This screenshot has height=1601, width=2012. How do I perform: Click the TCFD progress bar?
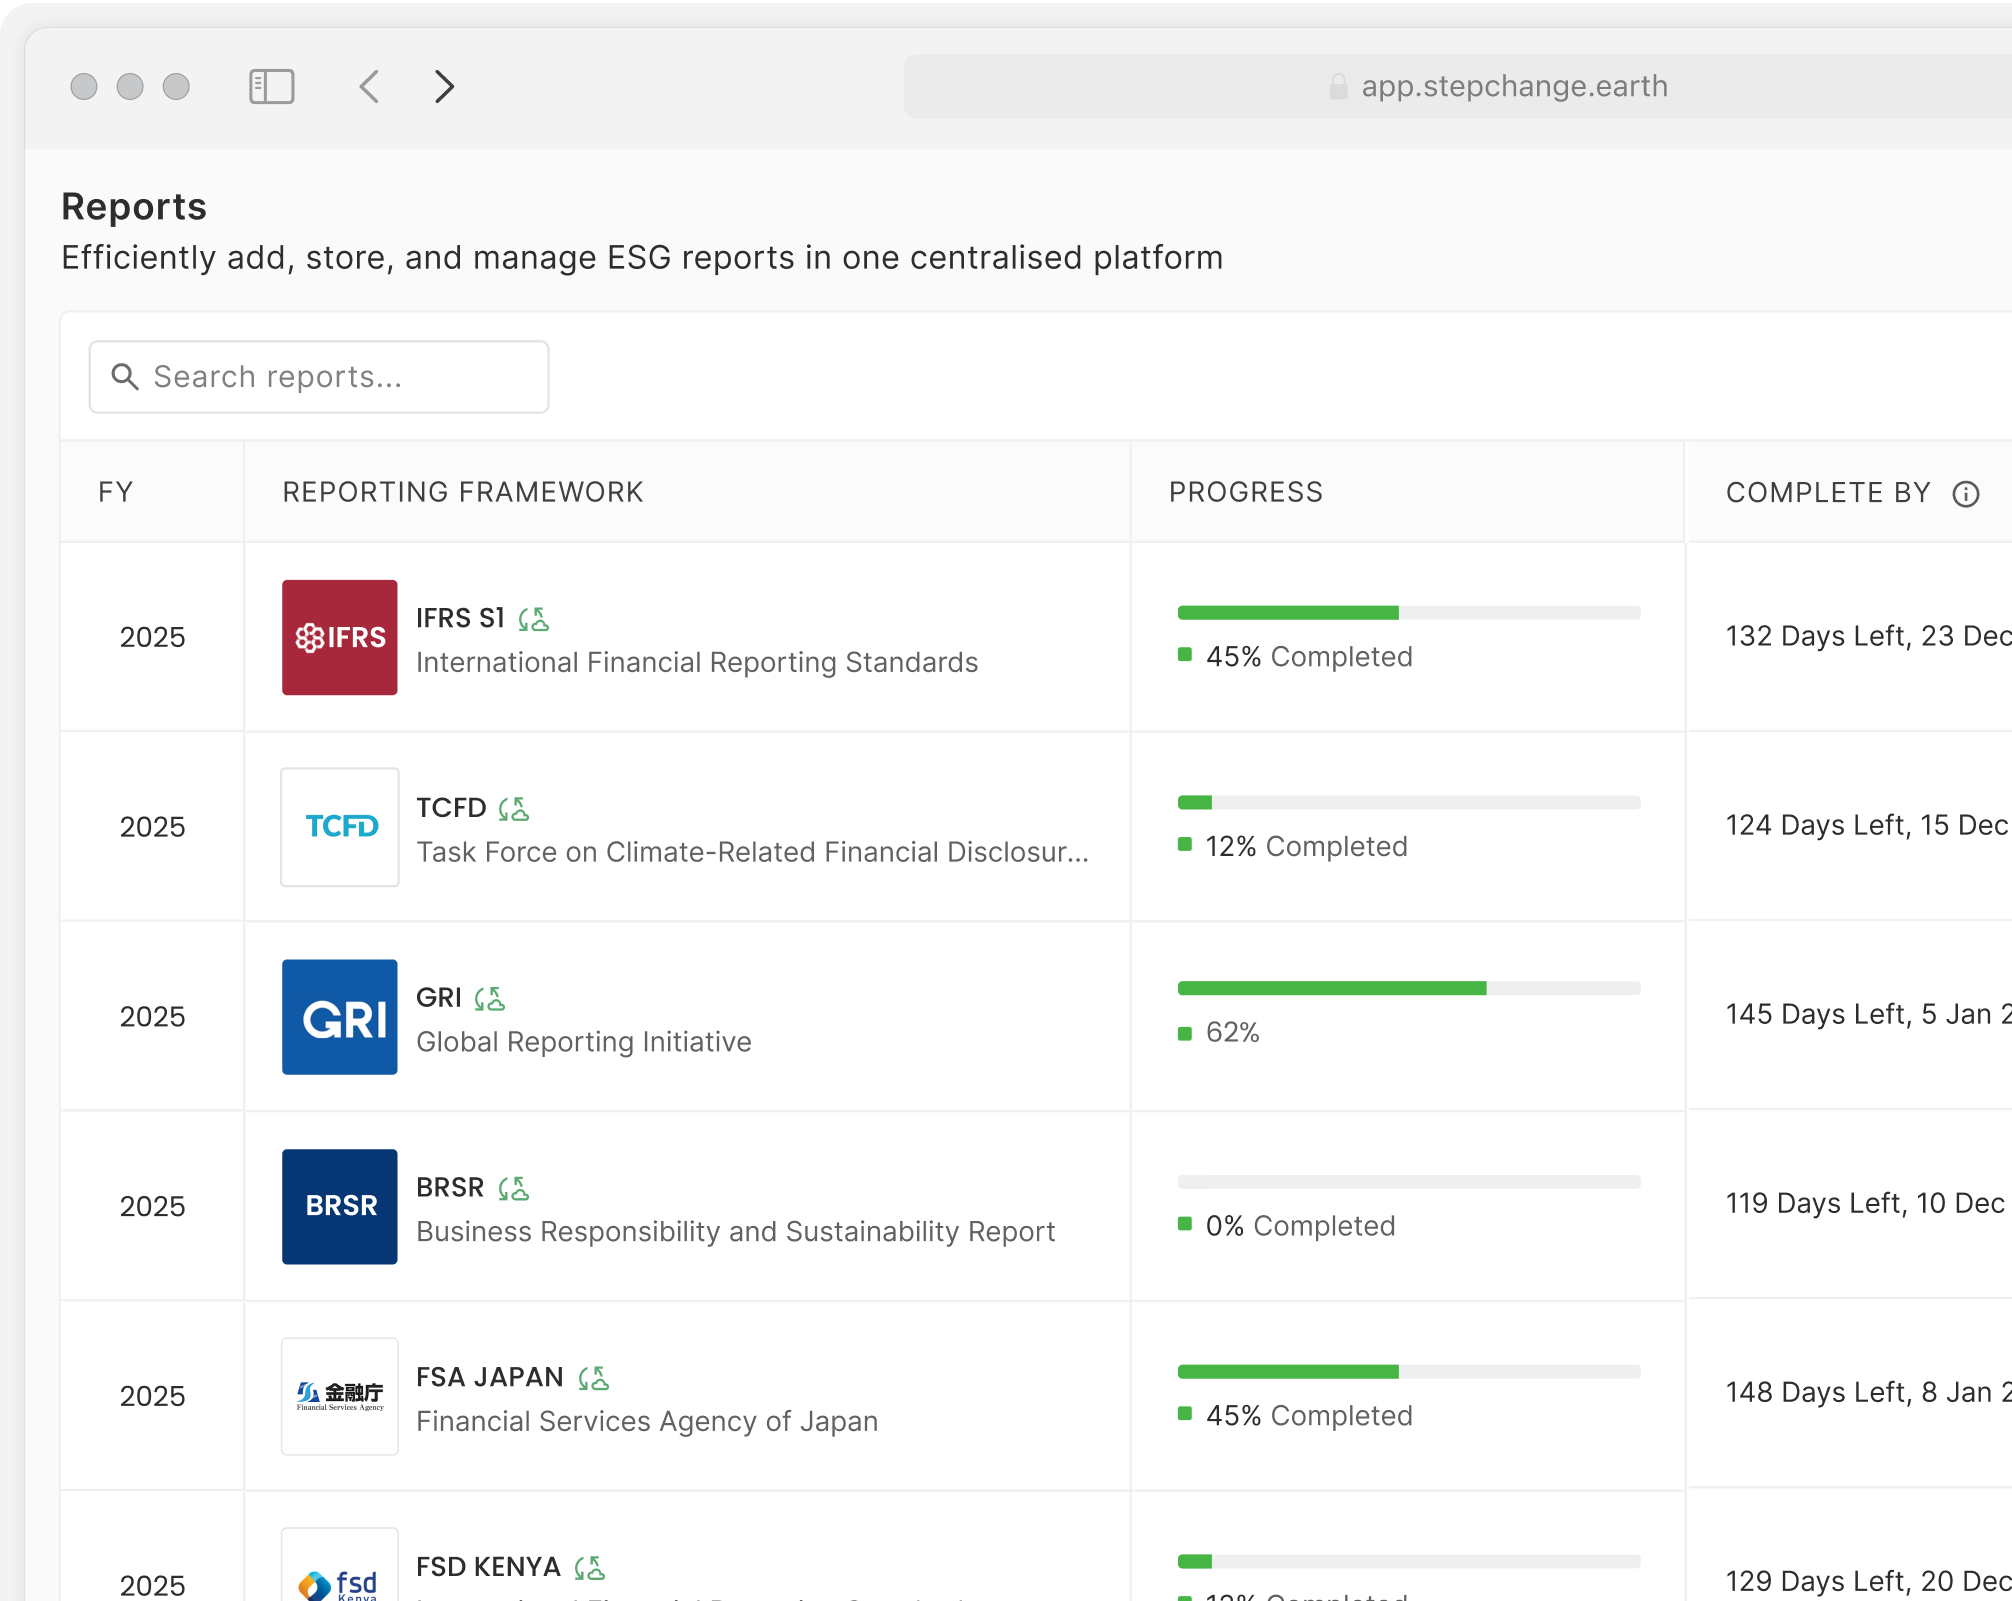coord(1409,802)
